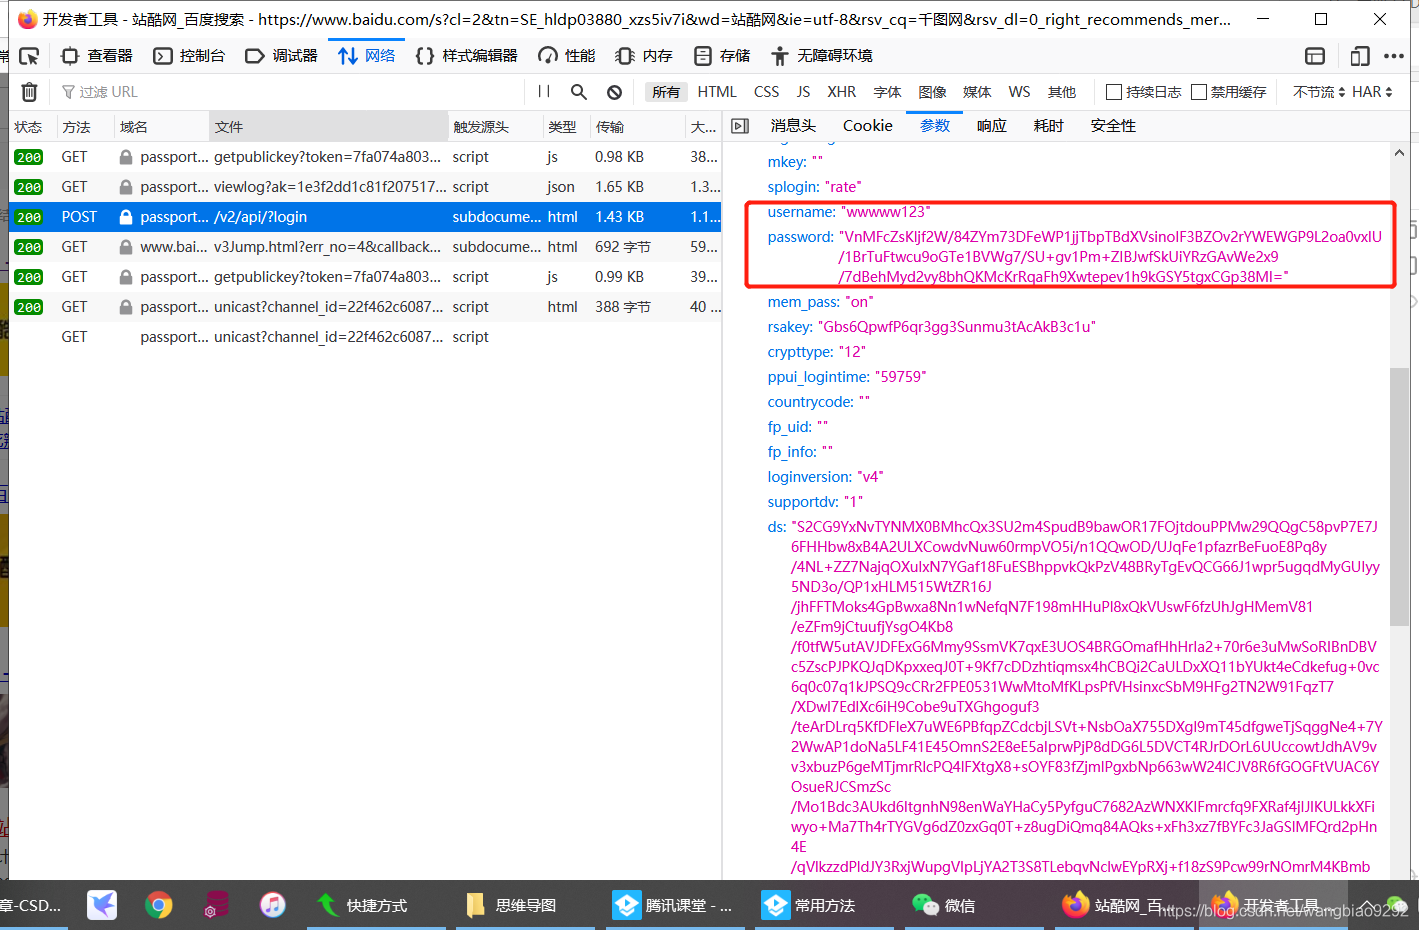Open the 存储 storage panel
The image size is (1419, 930).
[x=721, y=56]
